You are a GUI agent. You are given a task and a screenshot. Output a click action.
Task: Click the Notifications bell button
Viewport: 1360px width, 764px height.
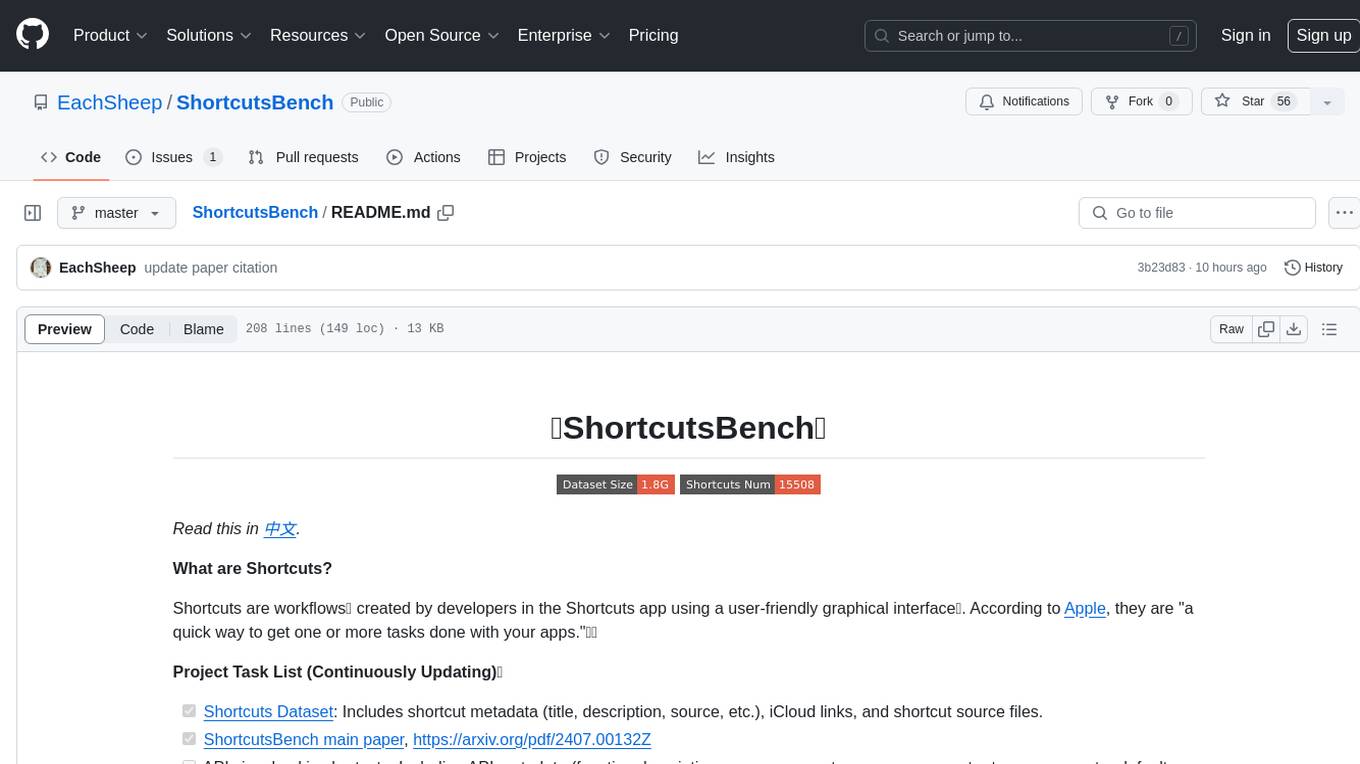[1024, 101]
